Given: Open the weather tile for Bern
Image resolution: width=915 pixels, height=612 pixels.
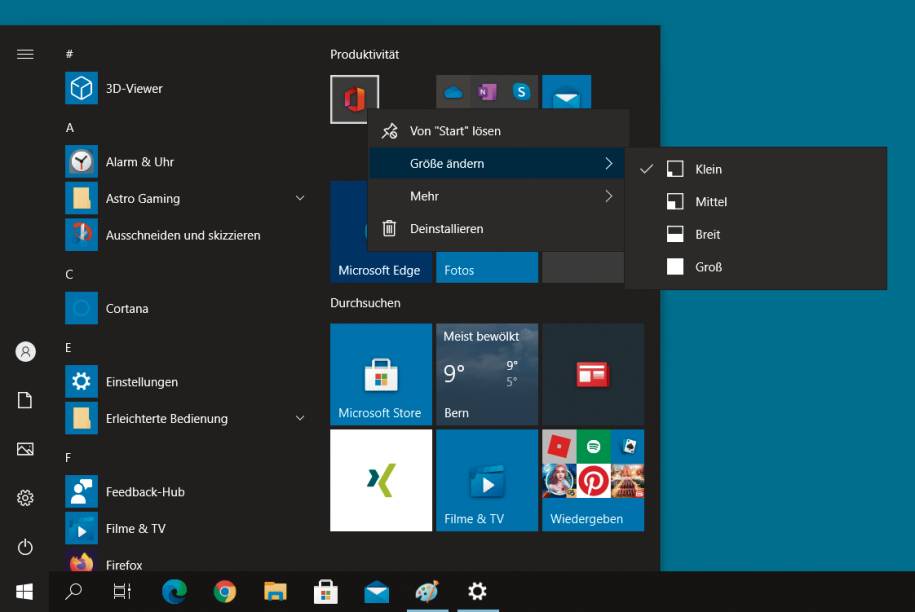Looking at the screenshot, I should 487,374.
